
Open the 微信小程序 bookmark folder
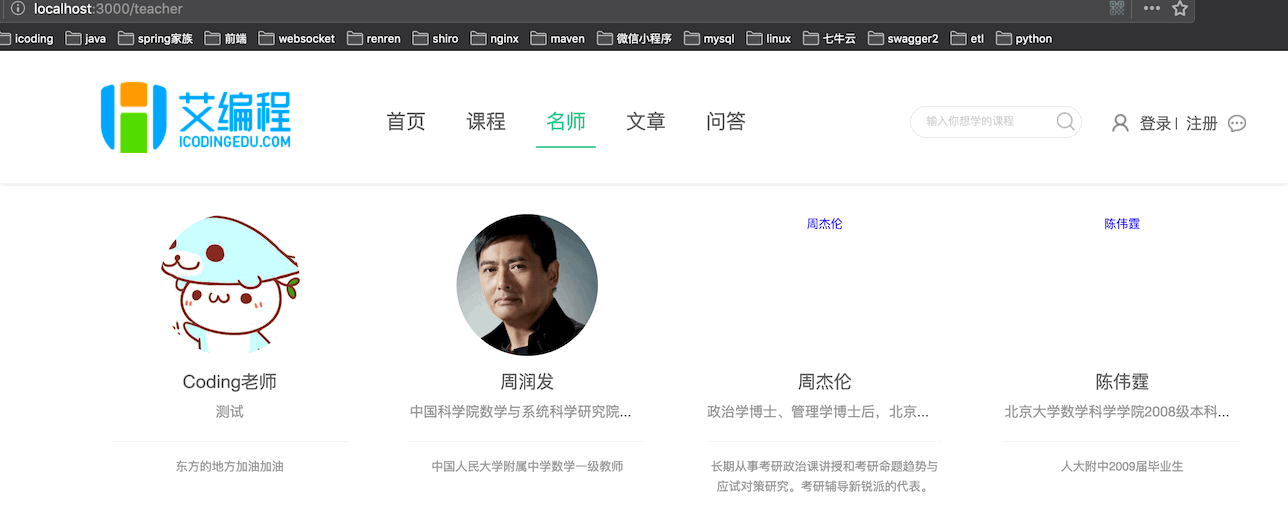(x=634, y=39)
